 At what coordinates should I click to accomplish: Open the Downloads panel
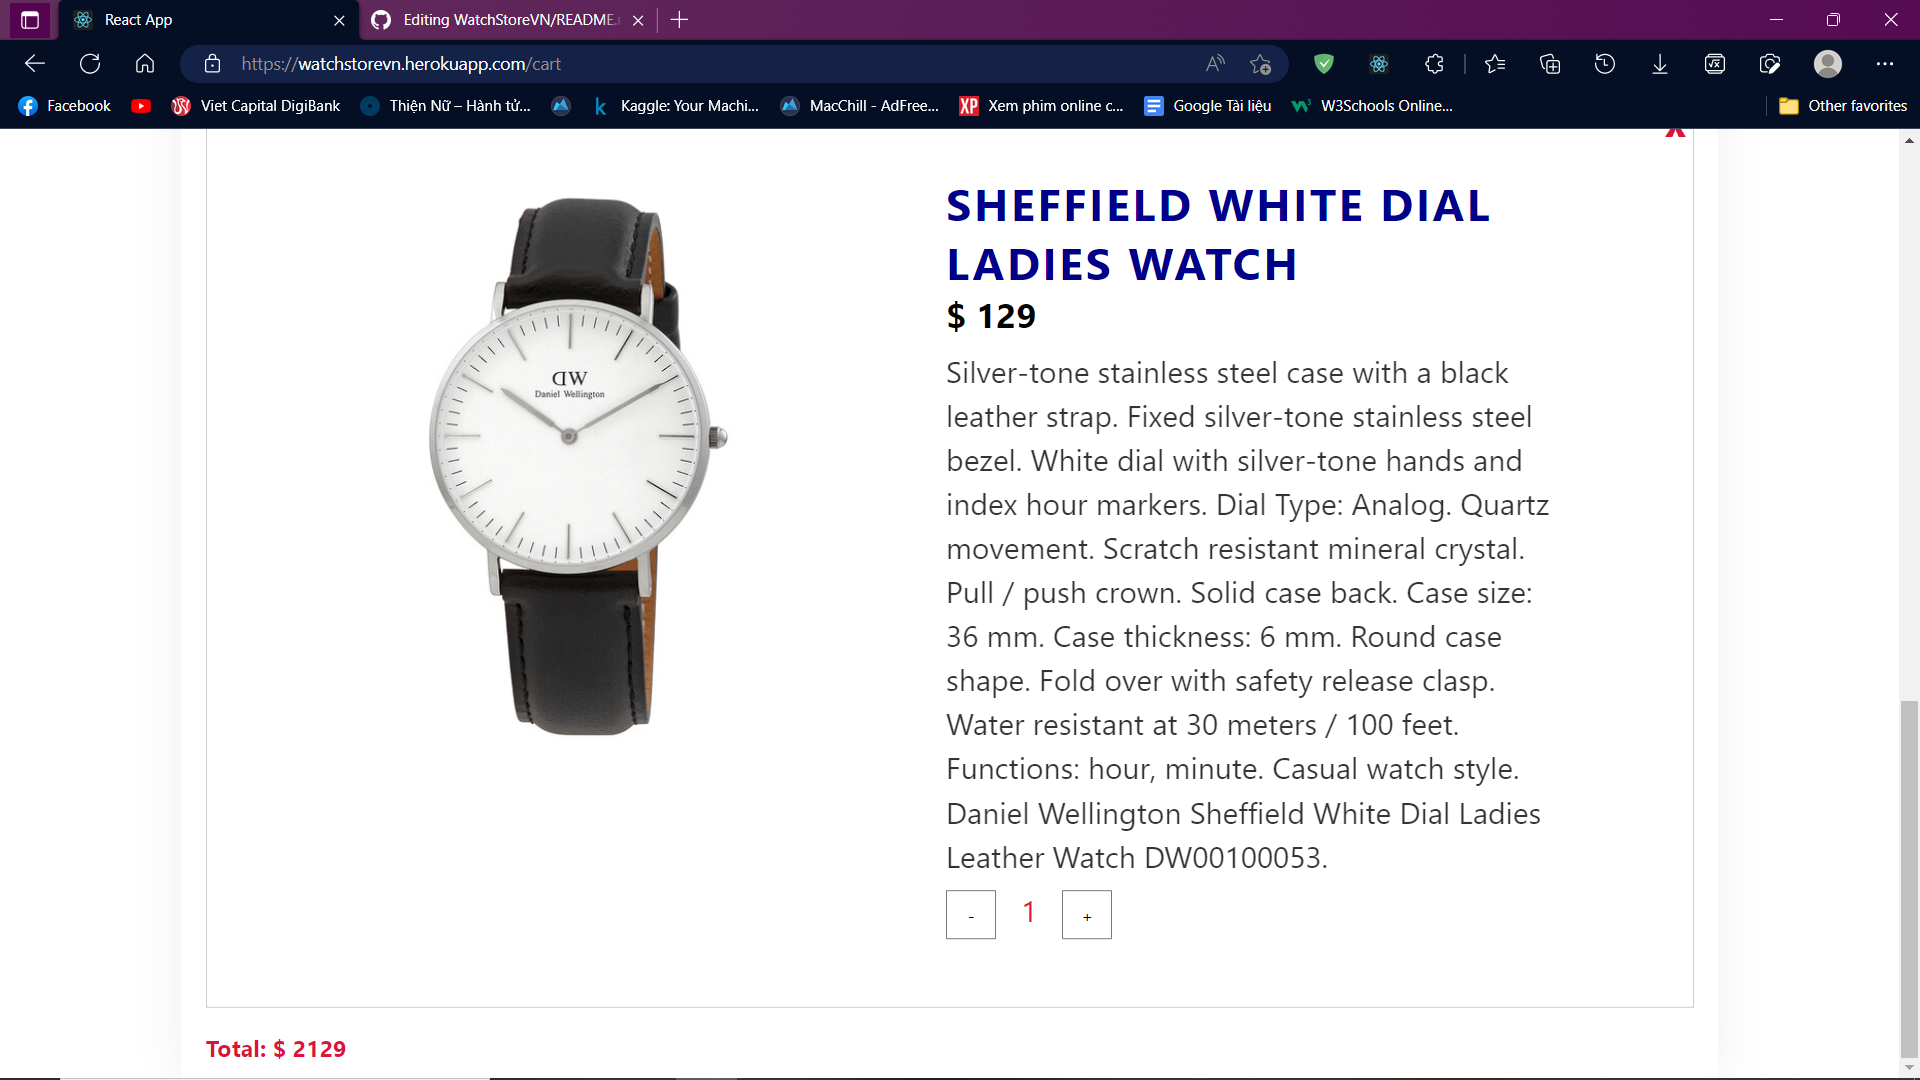(x=1660, y=64)
